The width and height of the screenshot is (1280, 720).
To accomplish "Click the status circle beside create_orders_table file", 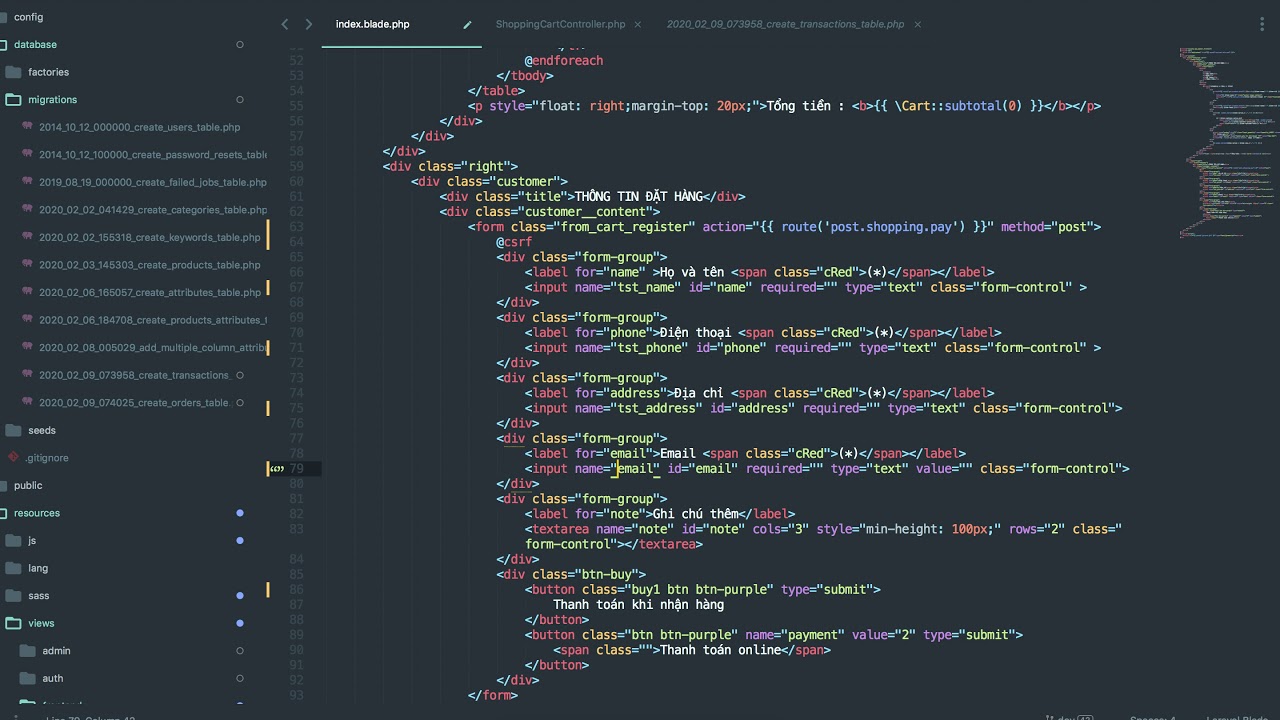I will tap(240, 402).
